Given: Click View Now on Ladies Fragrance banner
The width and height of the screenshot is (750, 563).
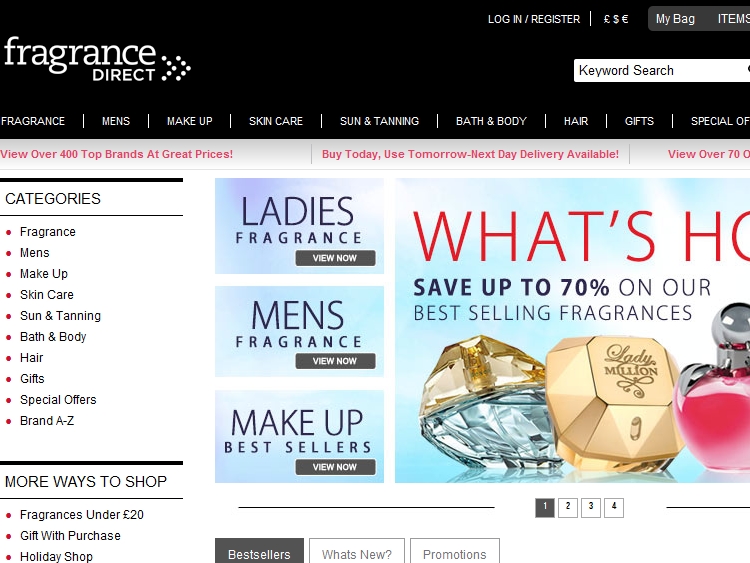Looking at the screenshot, I should (335, 258).
